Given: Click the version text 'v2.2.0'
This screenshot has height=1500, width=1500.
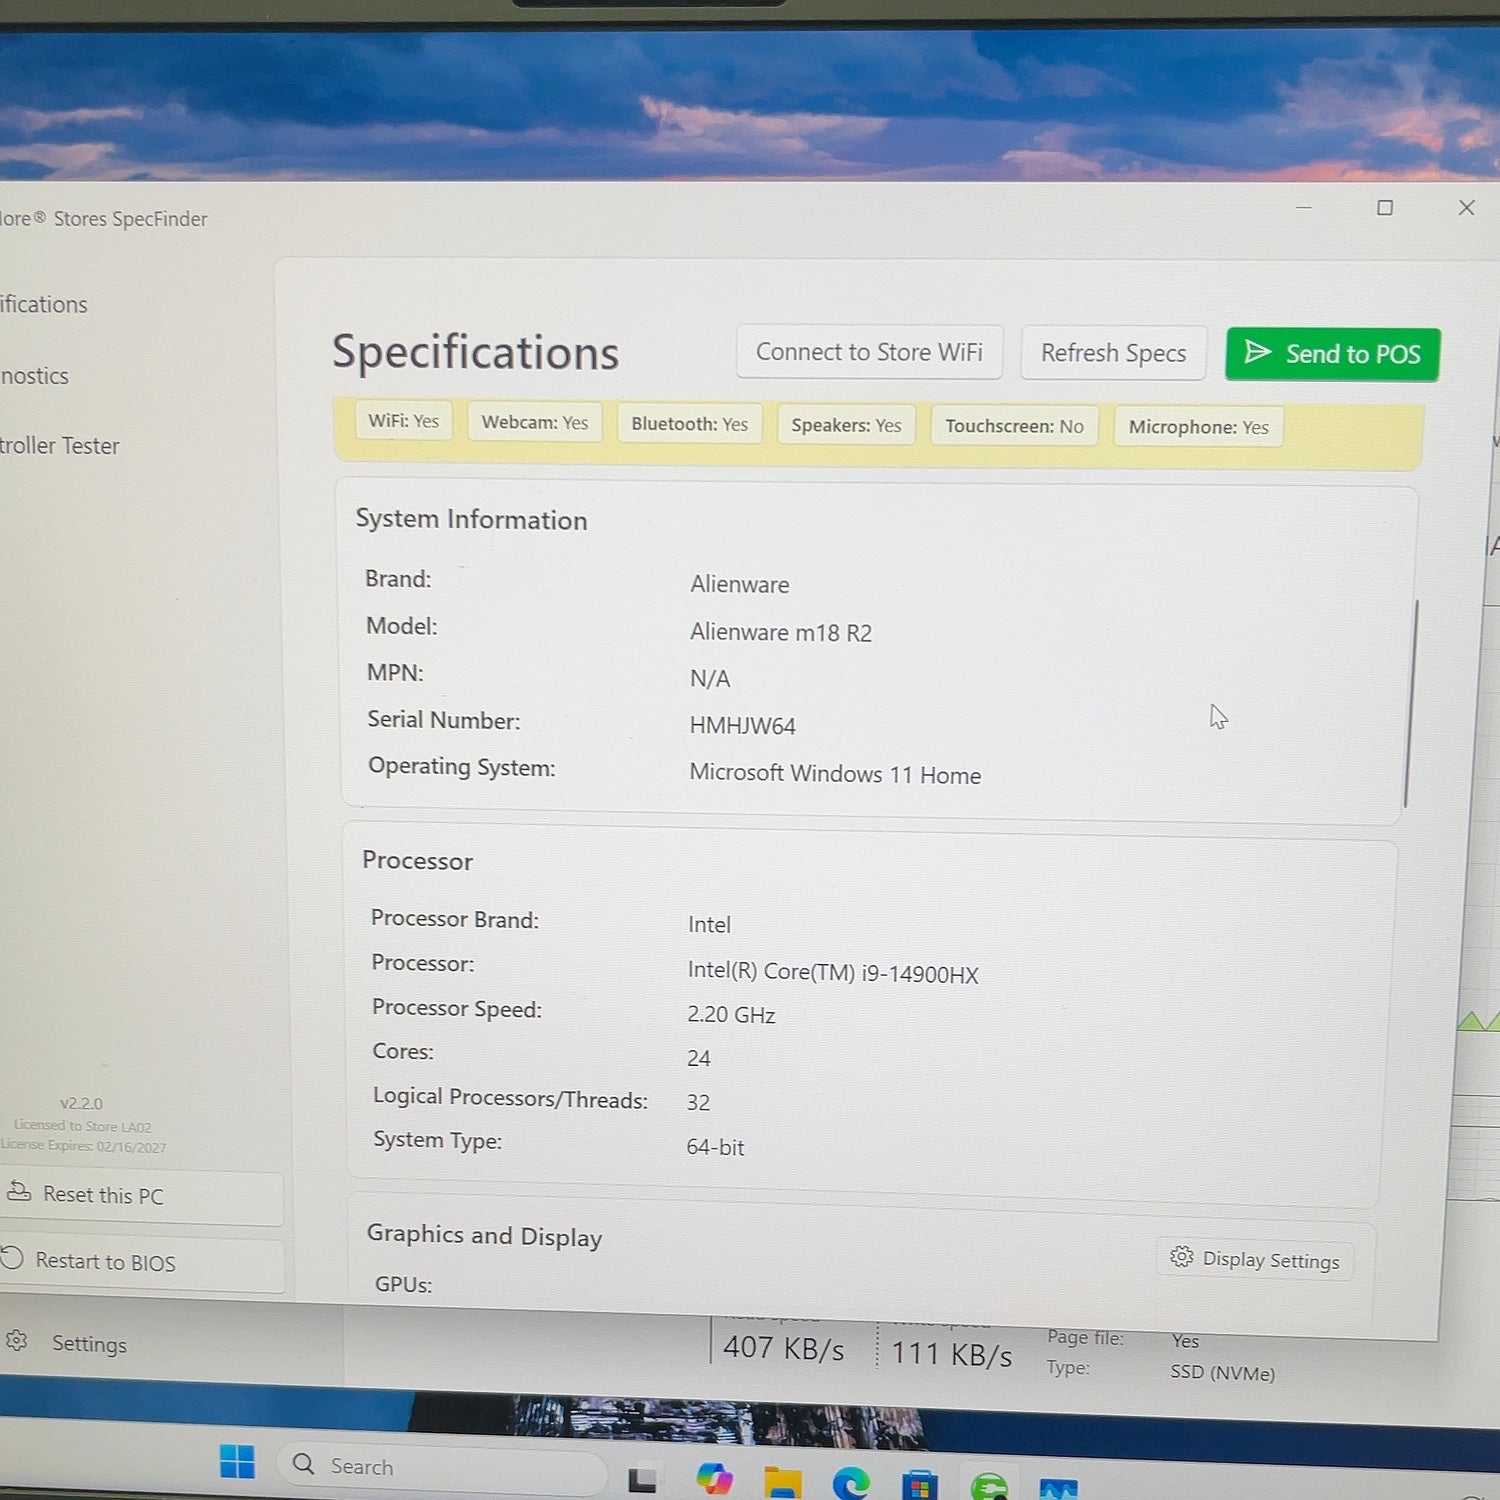Looking at the screenshot, I should [81, 1103].
